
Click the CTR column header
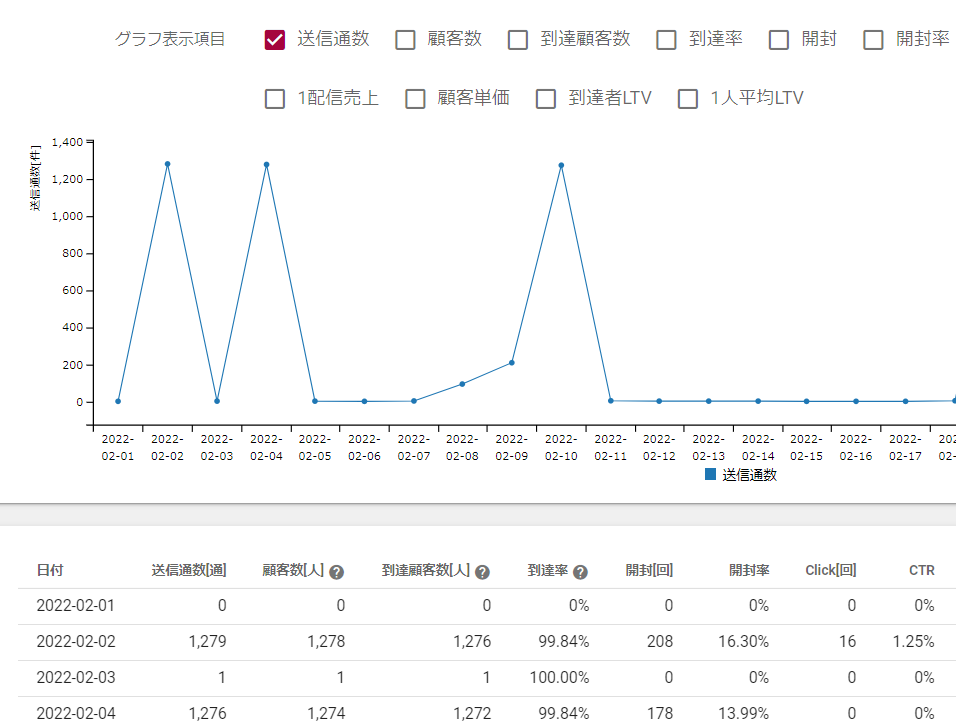[x=921, y=571]
